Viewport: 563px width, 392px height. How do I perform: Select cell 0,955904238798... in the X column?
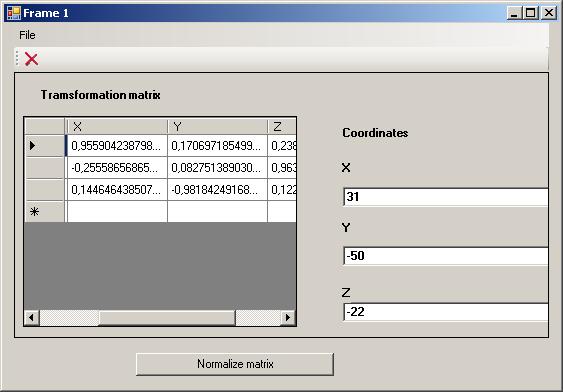[x=117, y=146]
